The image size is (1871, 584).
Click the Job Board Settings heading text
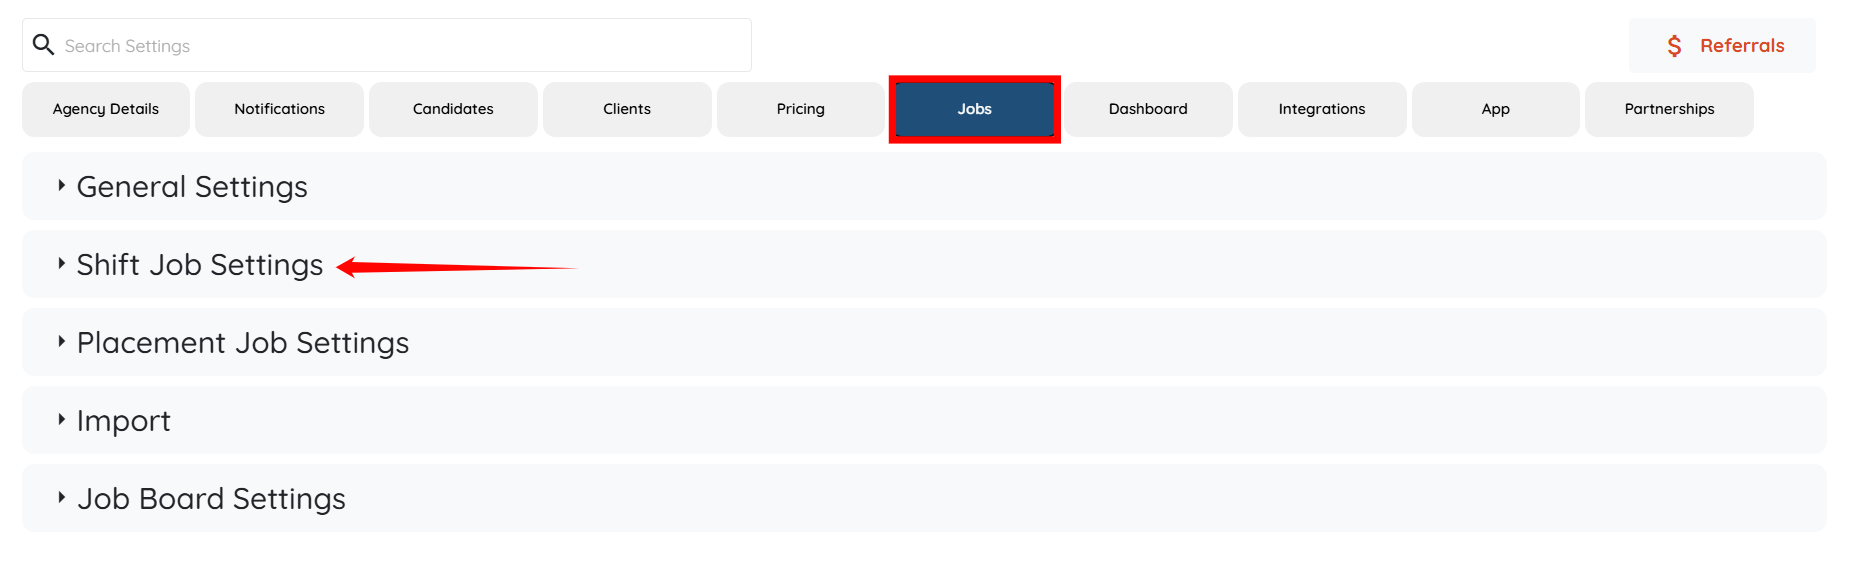(211, 499)
